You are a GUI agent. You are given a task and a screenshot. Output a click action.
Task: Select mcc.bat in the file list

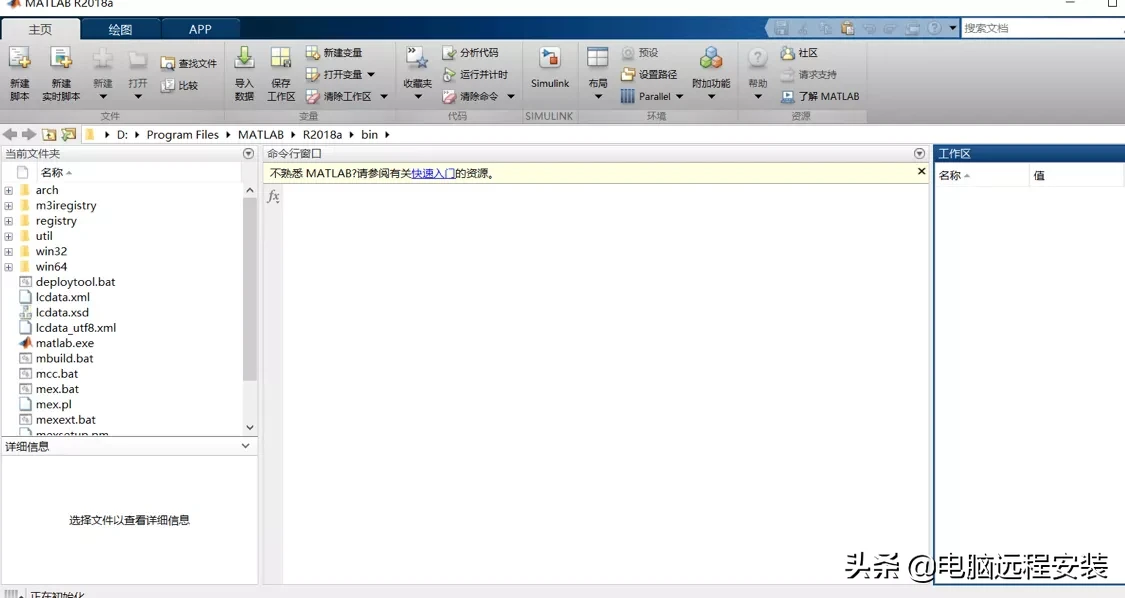[x=57, y=374]
